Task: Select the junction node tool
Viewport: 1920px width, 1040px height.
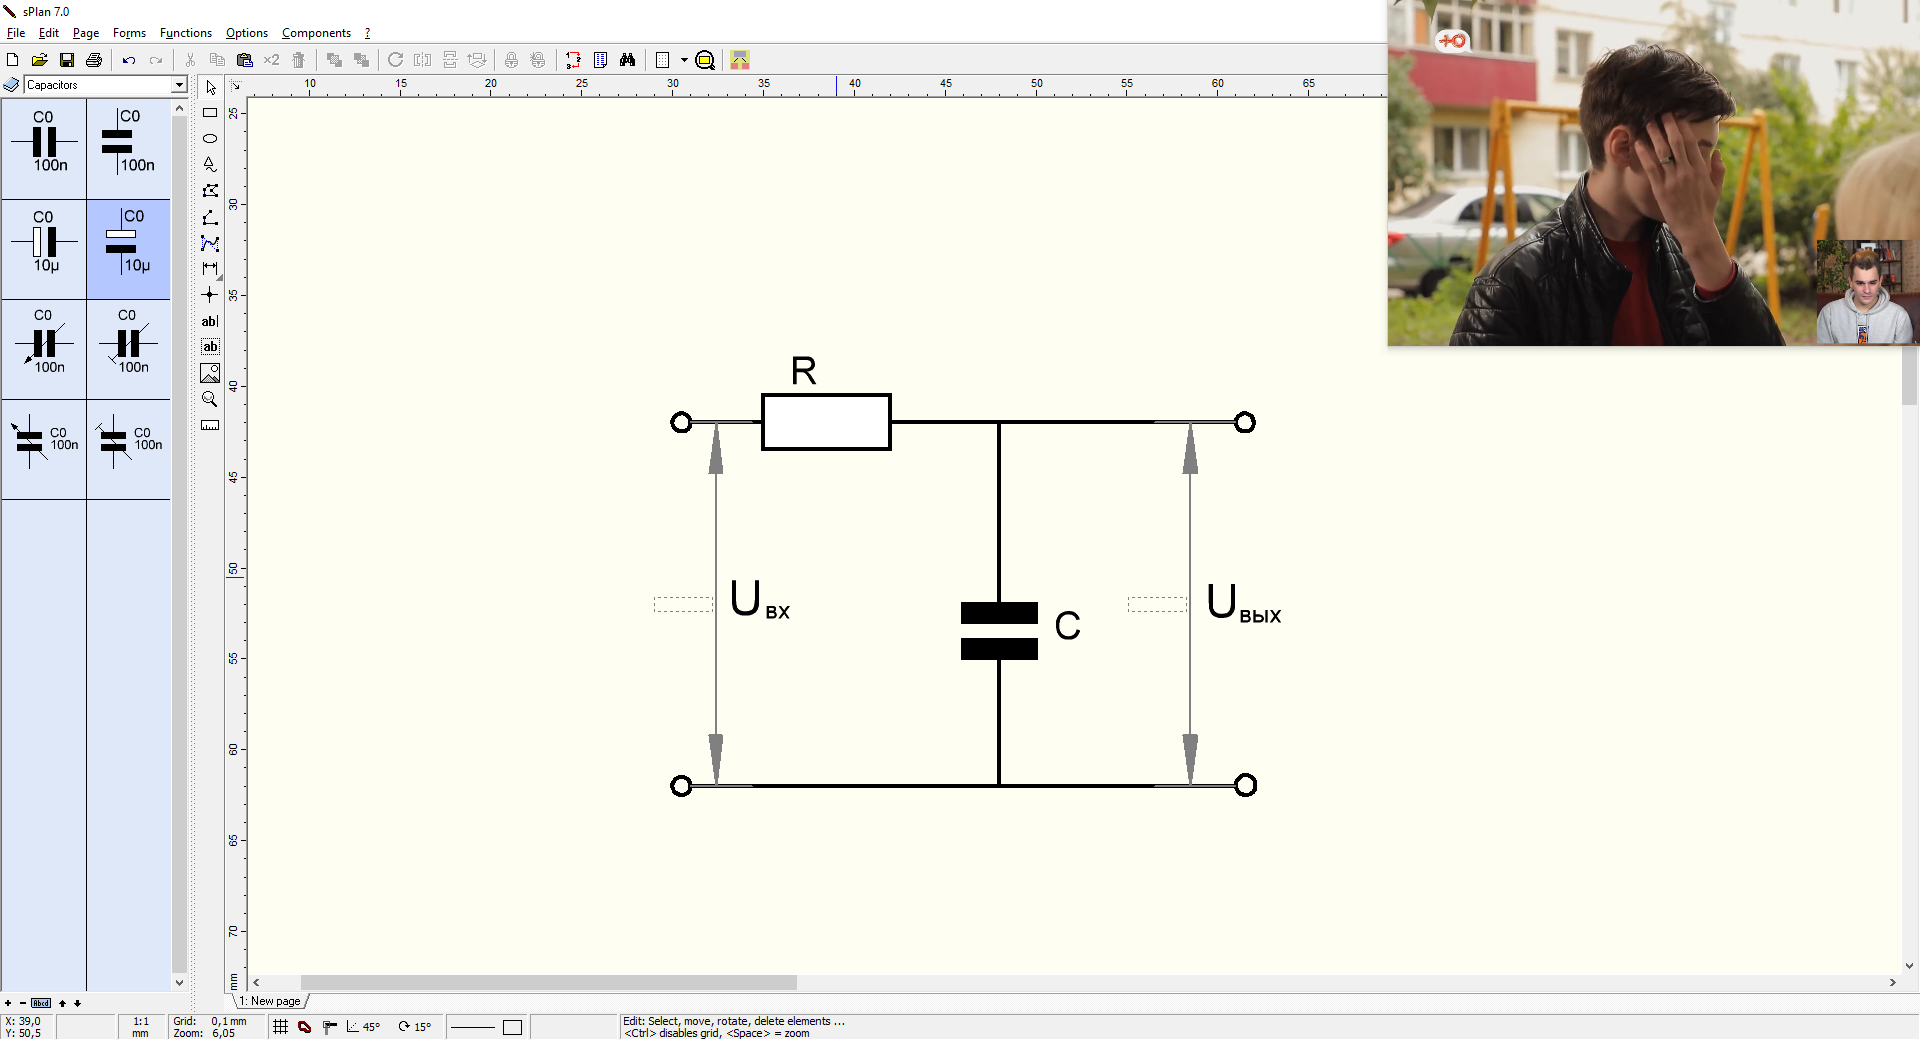Action: point(210,295)
